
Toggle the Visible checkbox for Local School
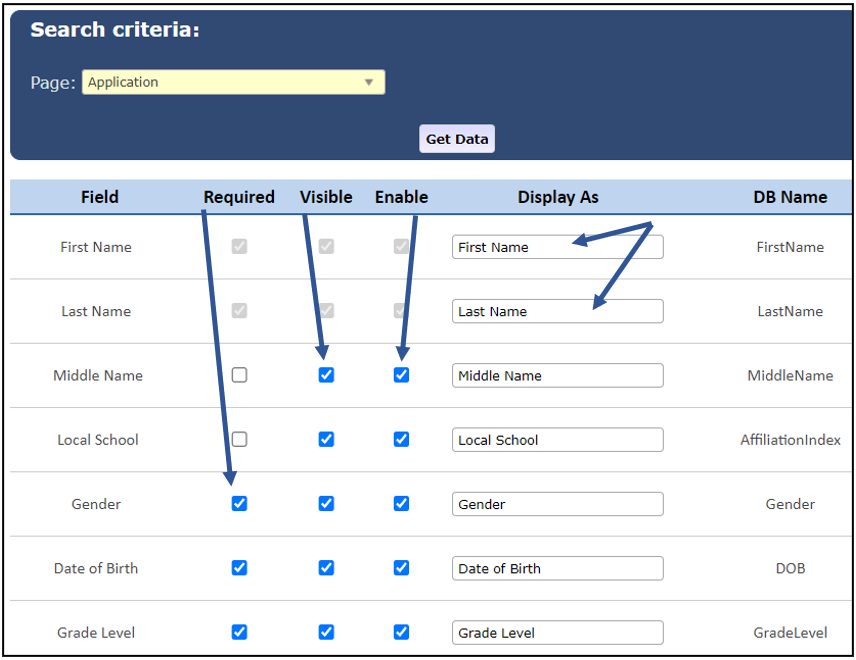326,439
